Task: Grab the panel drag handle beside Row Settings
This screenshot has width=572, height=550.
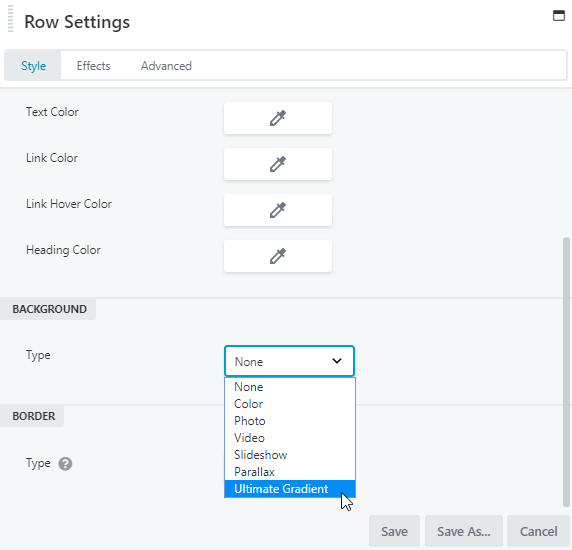Action: click(x=11, y=19)
